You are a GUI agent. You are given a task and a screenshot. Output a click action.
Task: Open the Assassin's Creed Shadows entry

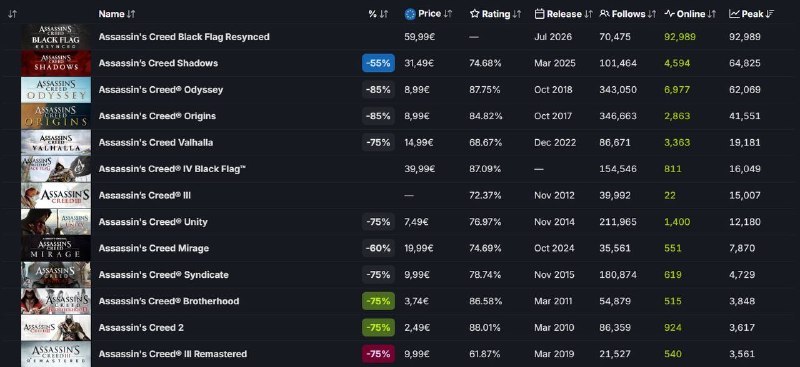[x=158, y=63]
